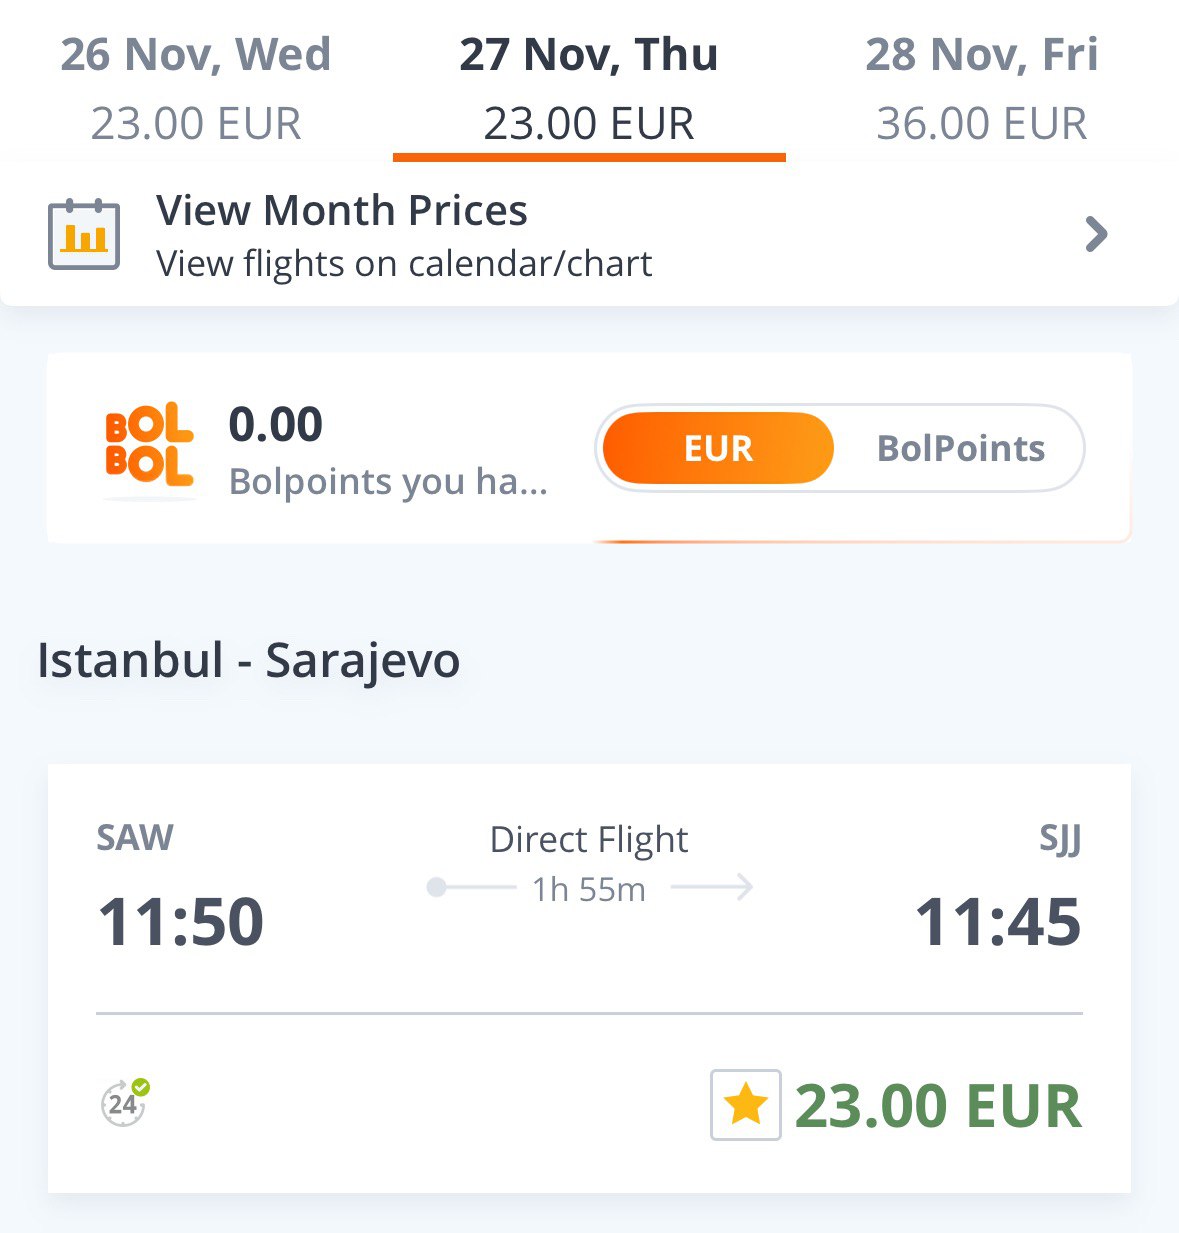Open View Month Prices row
The height and width of the screenshot is (1233, 1179).
589,235
